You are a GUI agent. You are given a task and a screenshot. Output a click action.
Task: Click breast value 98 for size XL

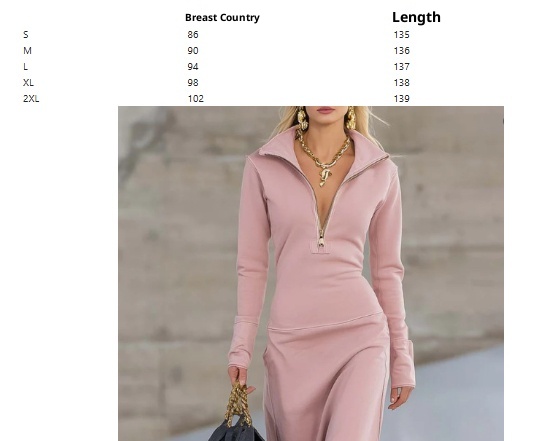pos(193,82)
